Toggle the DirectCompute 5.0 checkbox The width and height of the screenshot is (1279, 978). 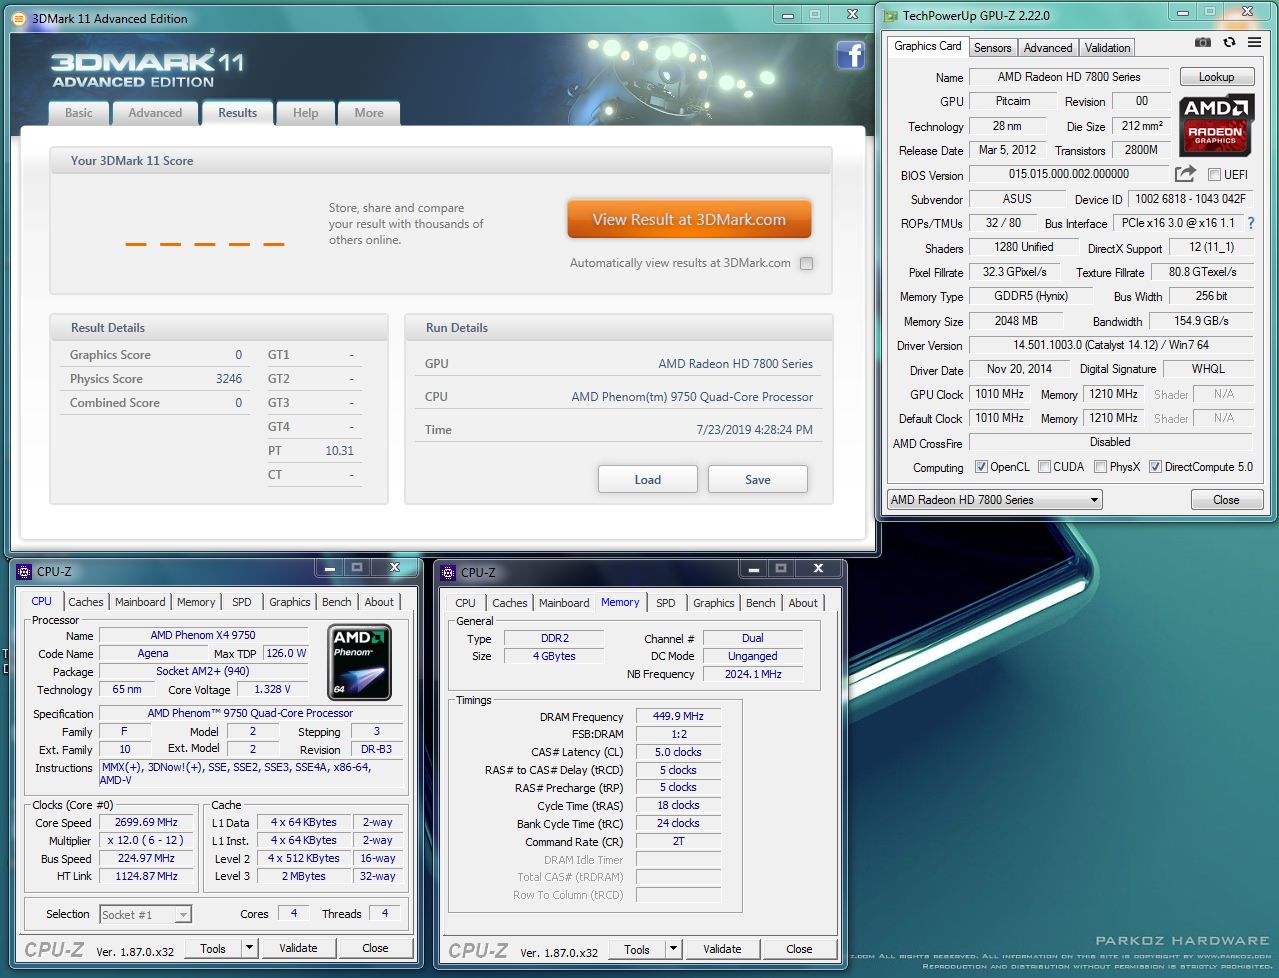pos(1155,467)
